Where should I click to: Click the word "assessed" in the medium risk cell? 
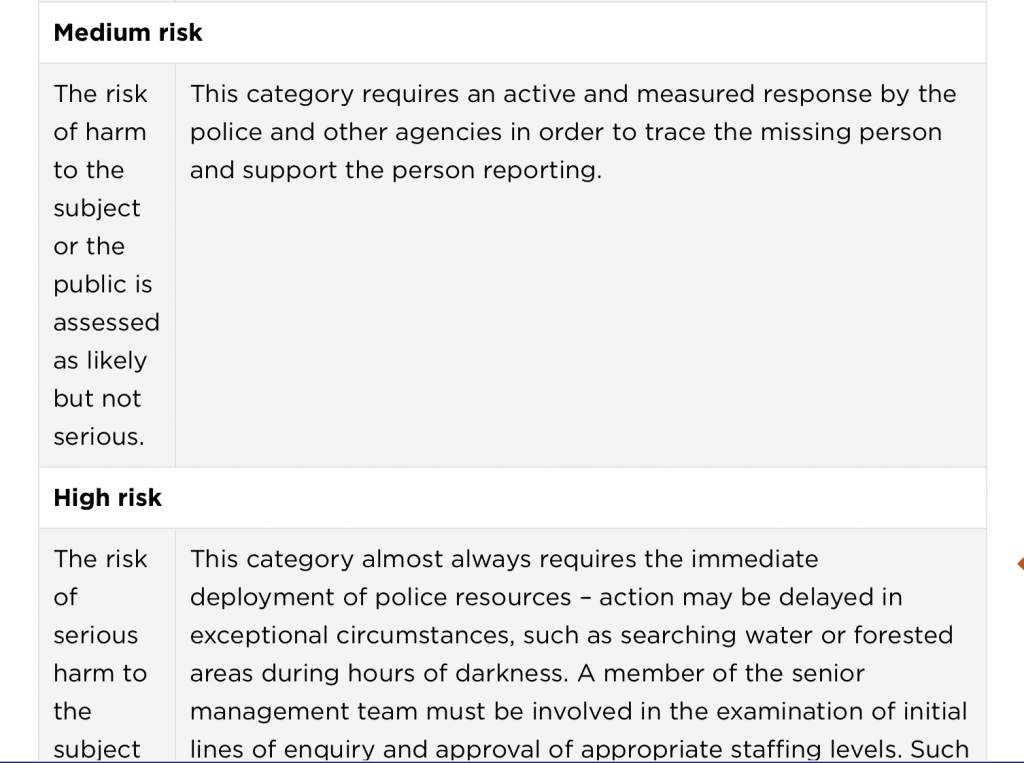[106, 322]
